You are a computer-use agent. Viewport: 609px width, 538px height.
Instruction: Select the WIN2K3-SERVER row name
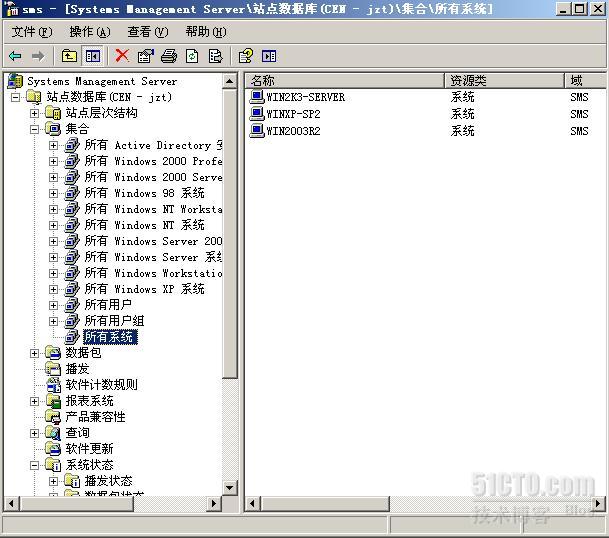pos(306,97)
